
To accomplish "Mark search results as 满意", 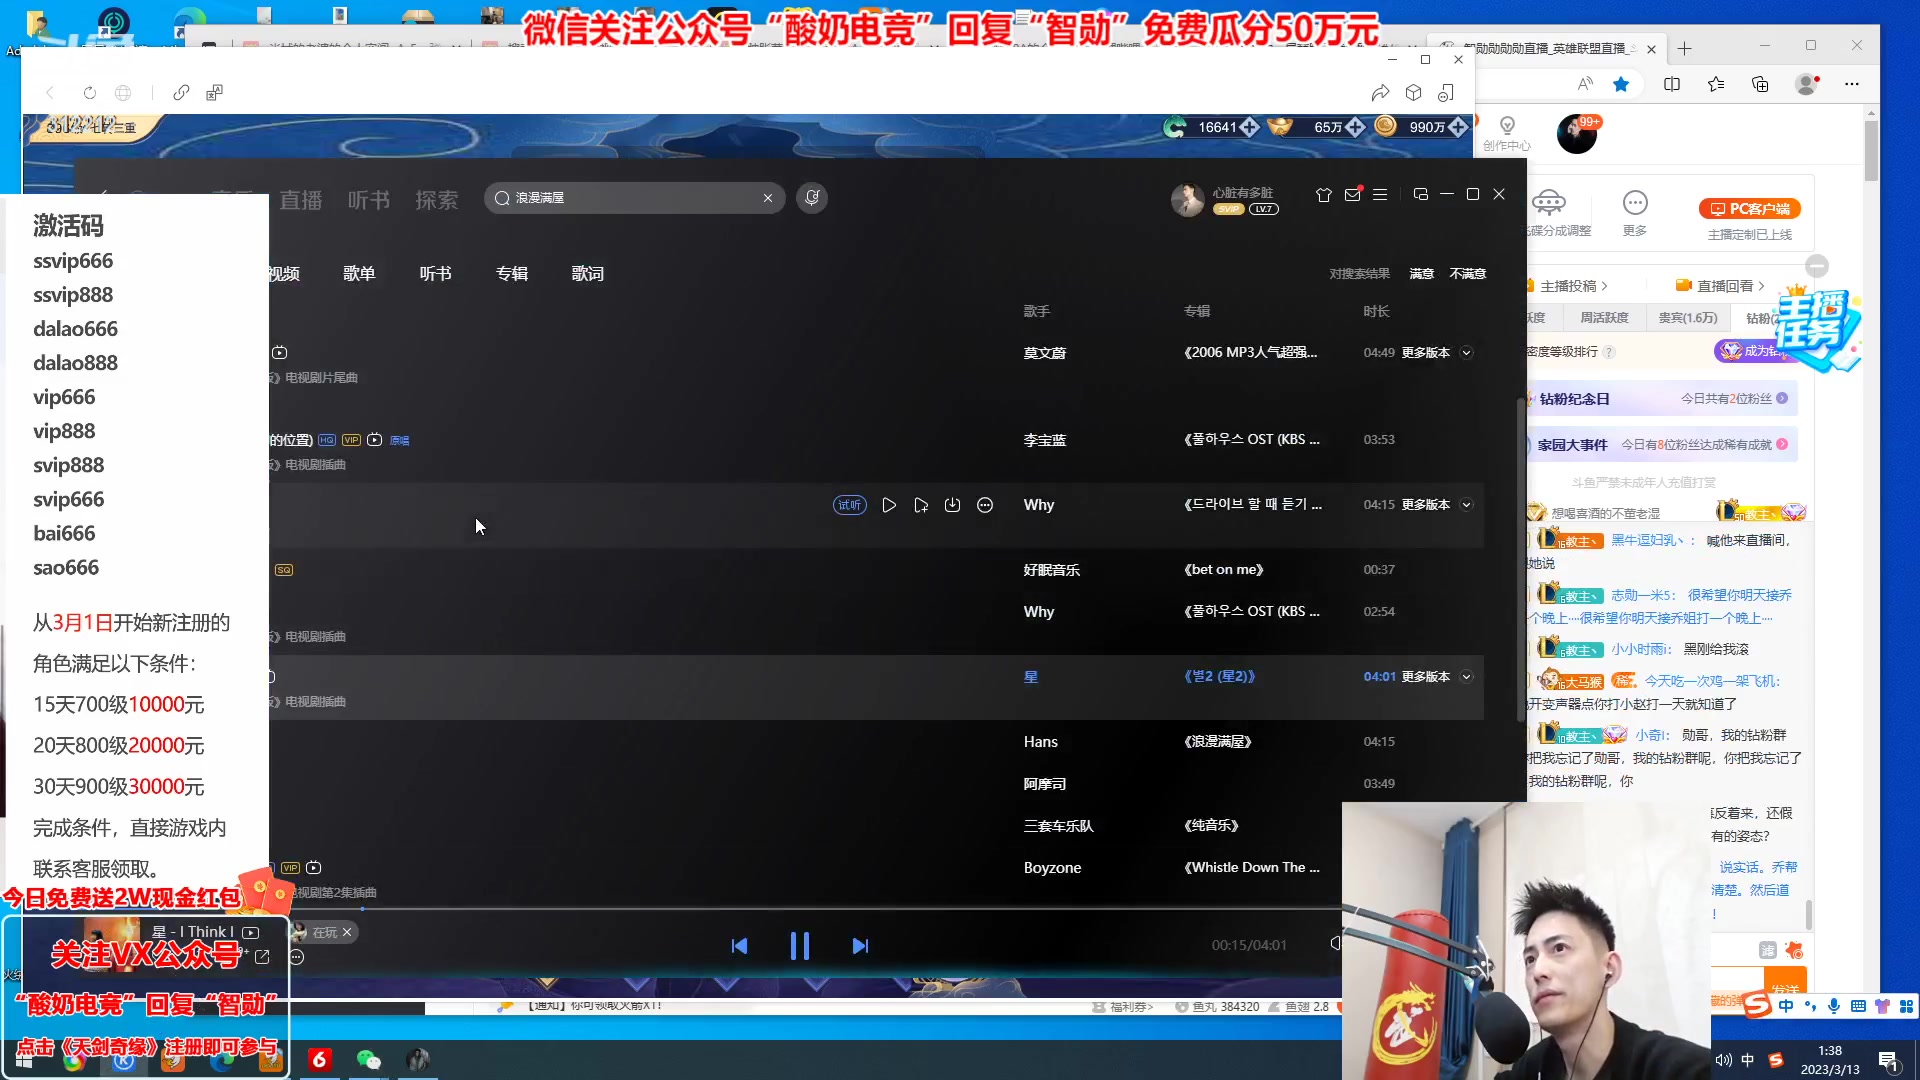I will 1422,274.
